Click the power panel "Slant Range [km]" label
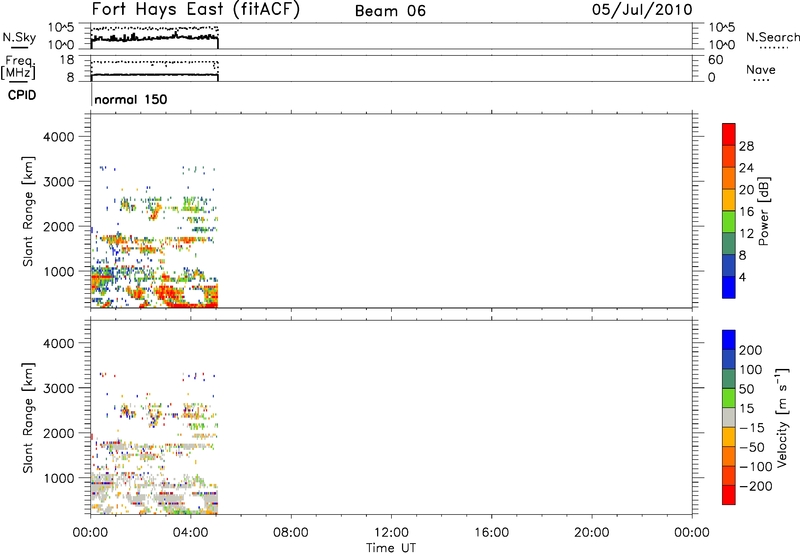 (28, 211)
